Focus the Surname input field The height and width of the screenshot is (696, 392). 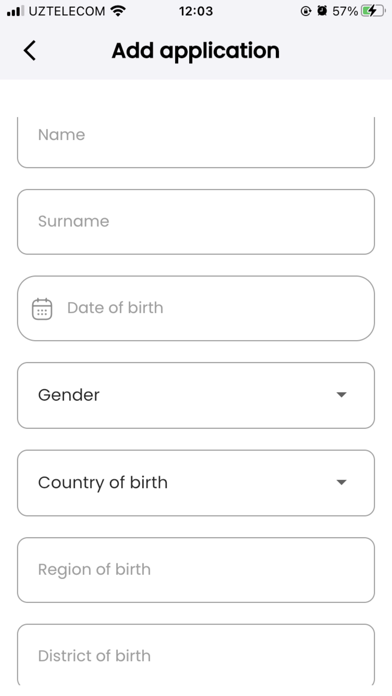tap(196, 222)
